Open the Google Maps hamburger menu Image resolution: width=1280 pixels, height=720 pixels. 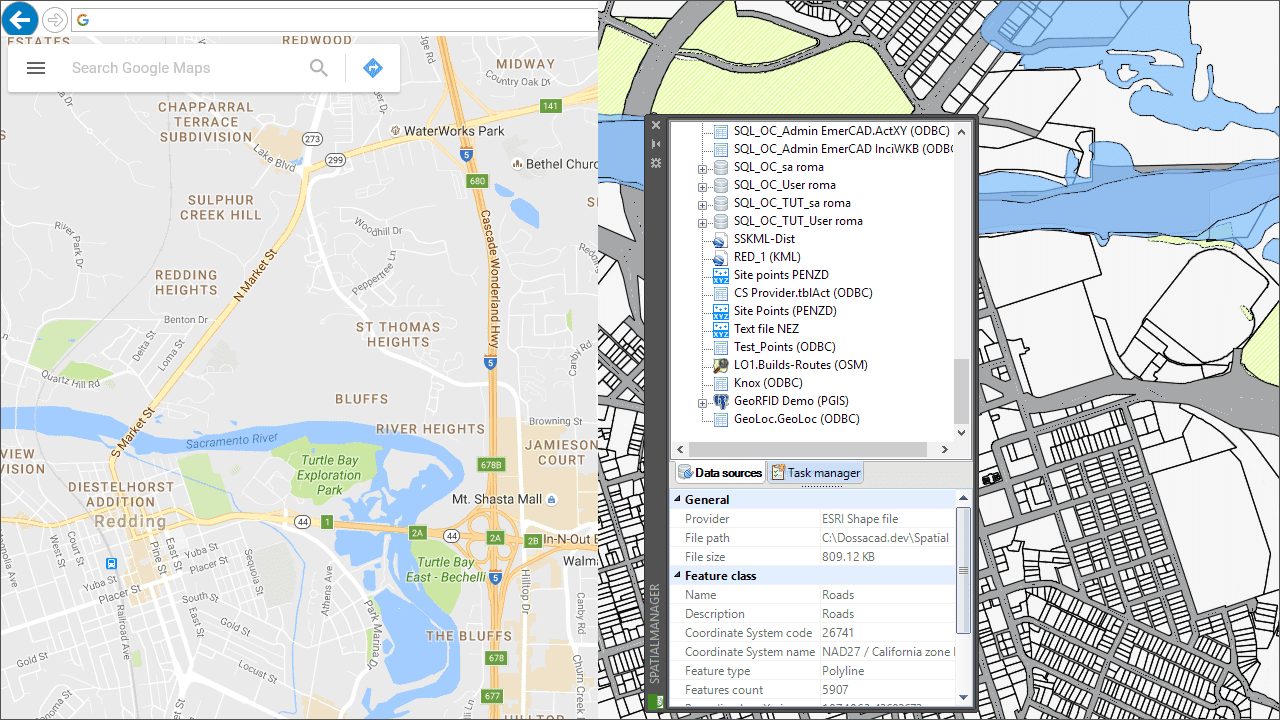coord(36,68)
